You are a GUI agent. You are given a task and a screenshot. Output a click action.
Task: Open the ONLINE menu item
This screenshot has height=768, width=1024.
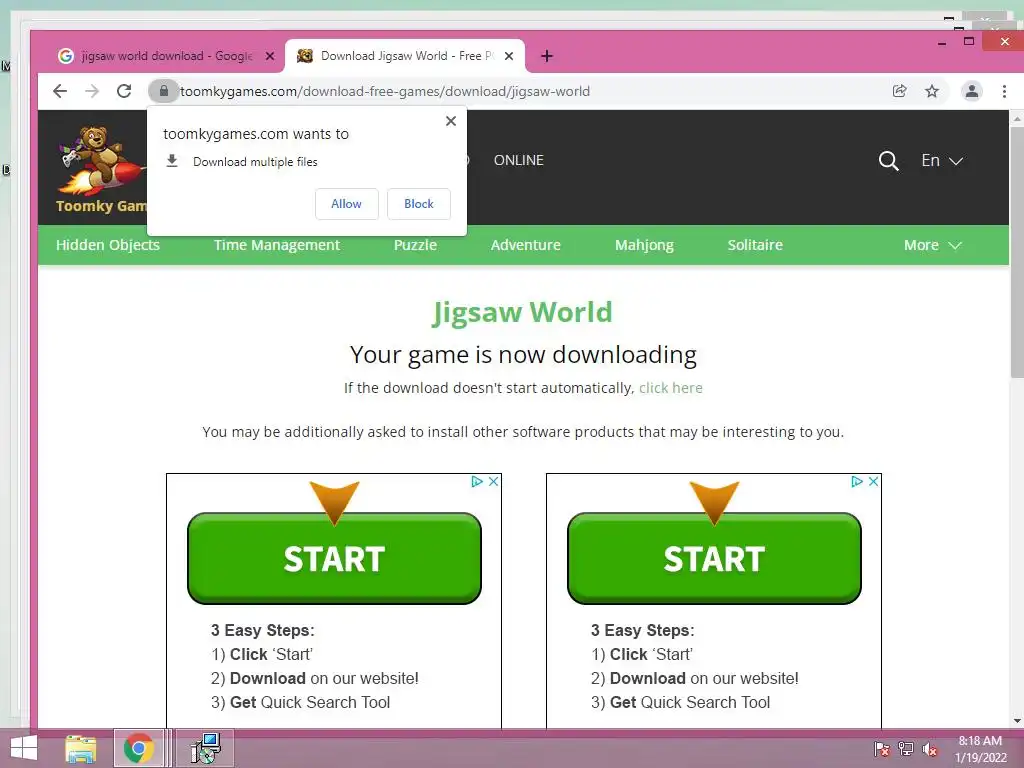519,160
